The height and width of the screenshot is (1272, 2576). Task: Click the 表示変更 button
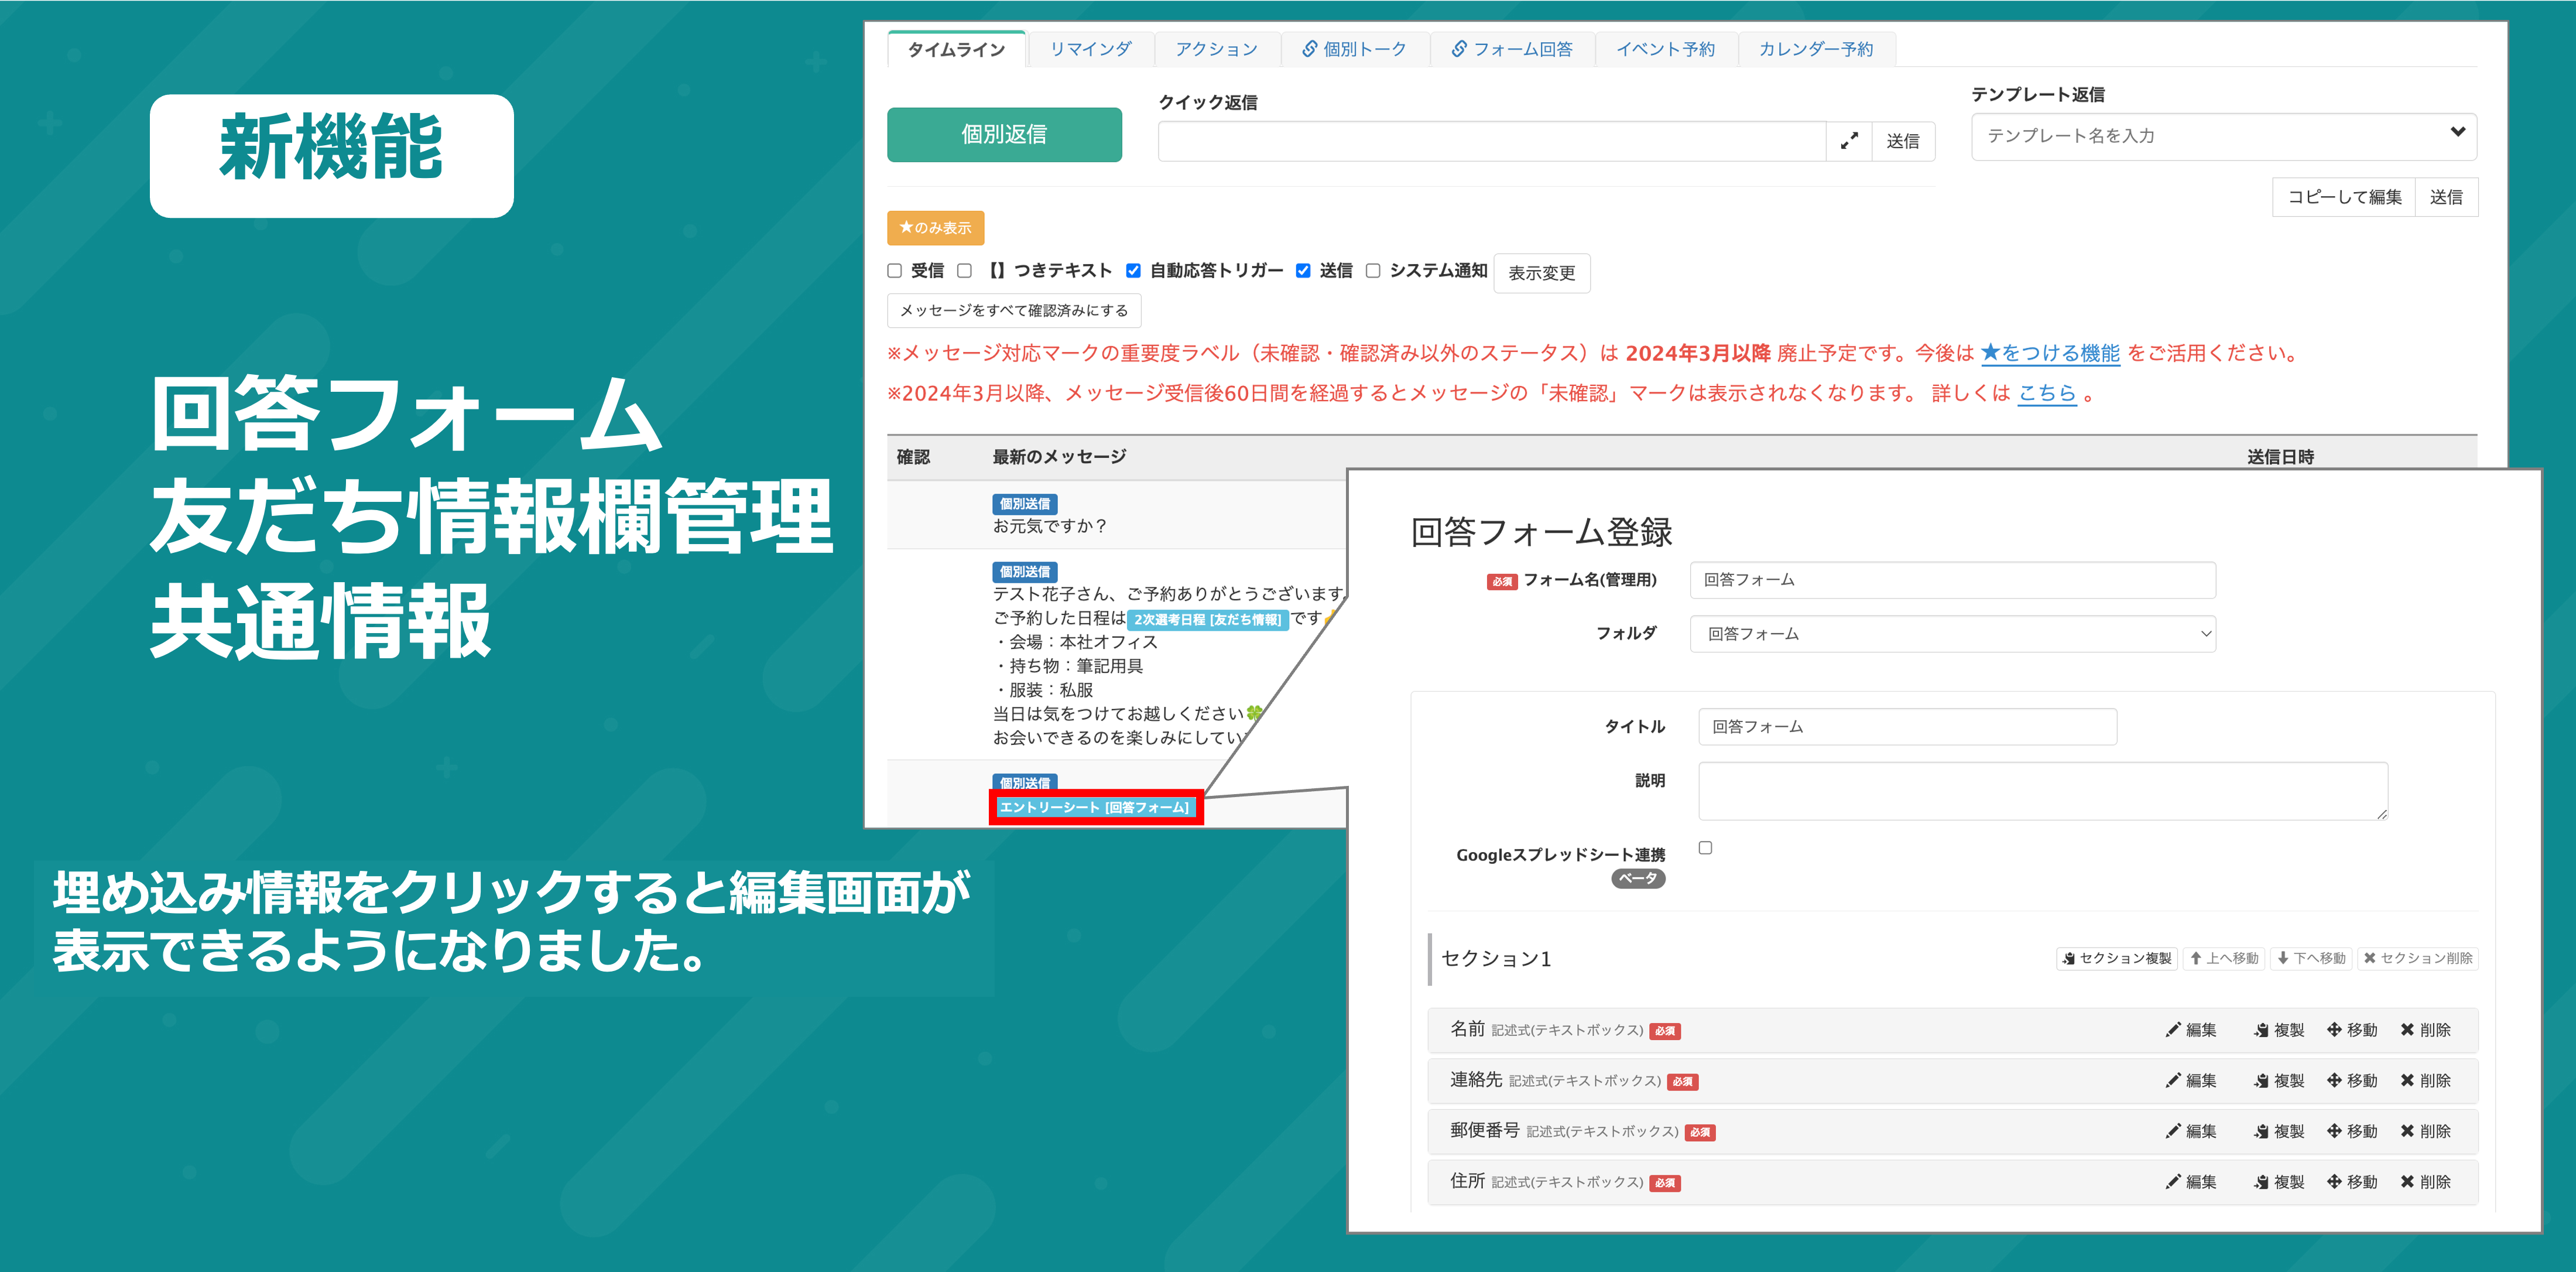1541,273
